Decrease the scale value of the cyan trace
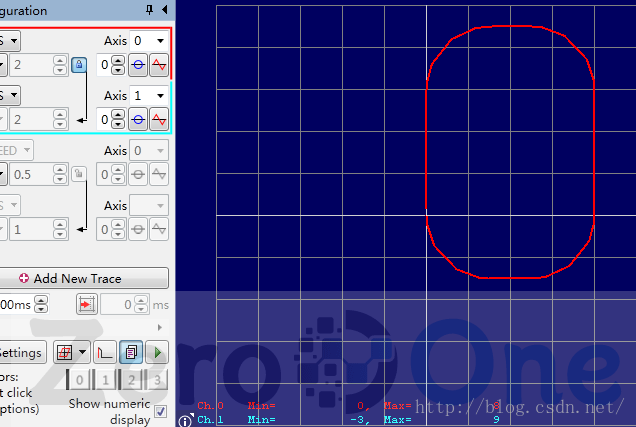 (60, 124)
